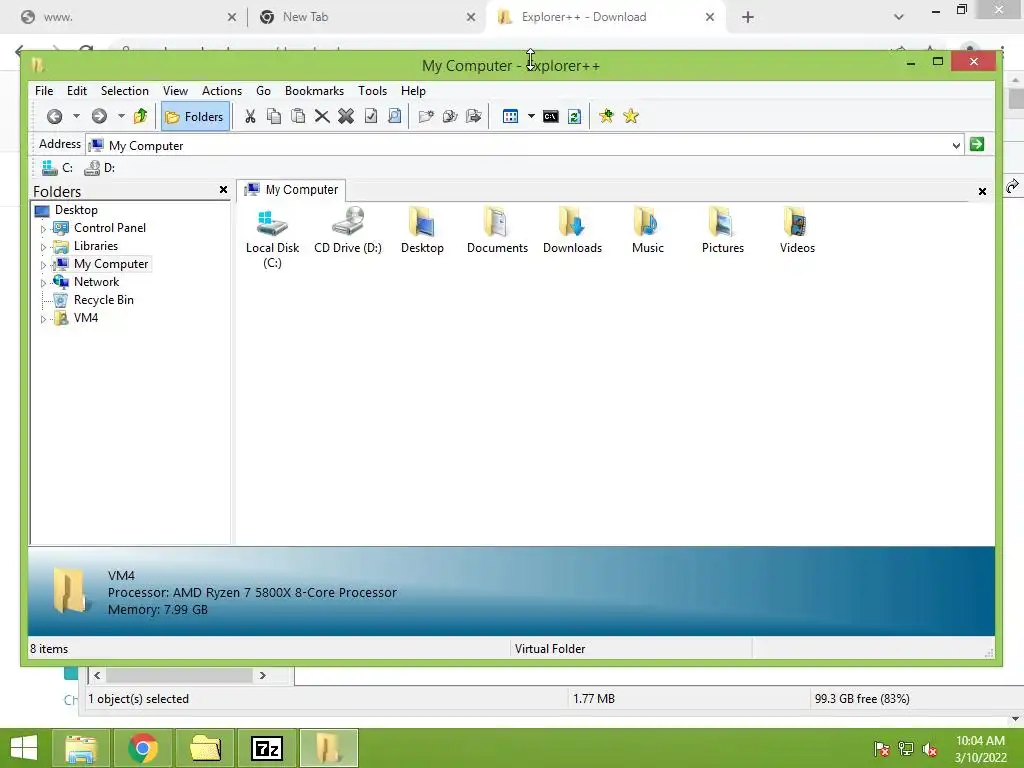Select Control Panel in folder tree
The width and height of the screenshot is (1024, 768).
110,228
